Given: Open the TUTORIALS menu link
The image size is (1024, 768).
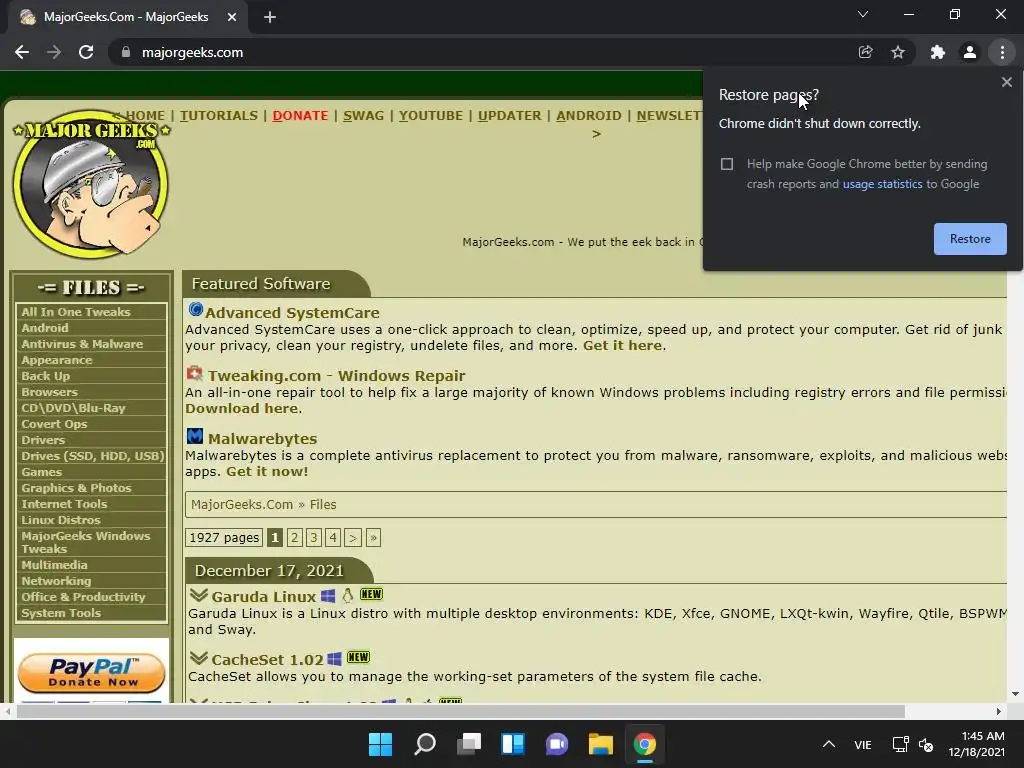Looking at the screenshot, I should pyautogui.click(x=219, y=116).
